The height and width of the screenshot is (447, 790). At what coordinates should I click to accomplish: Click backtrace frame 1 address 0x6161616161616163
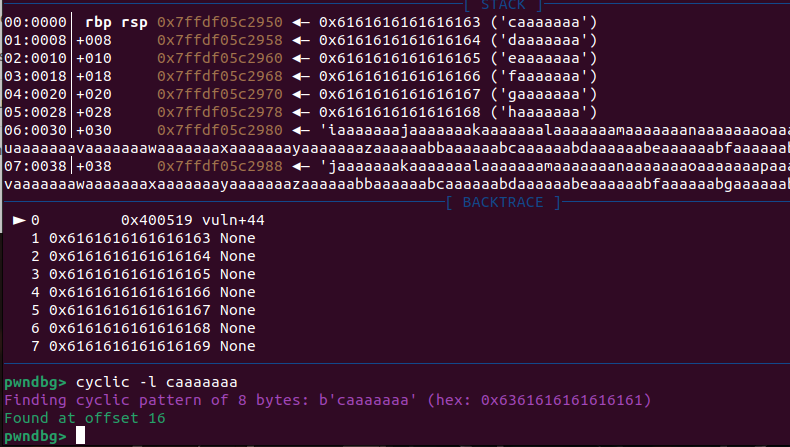pyautogui.click(x=130, y=238)
